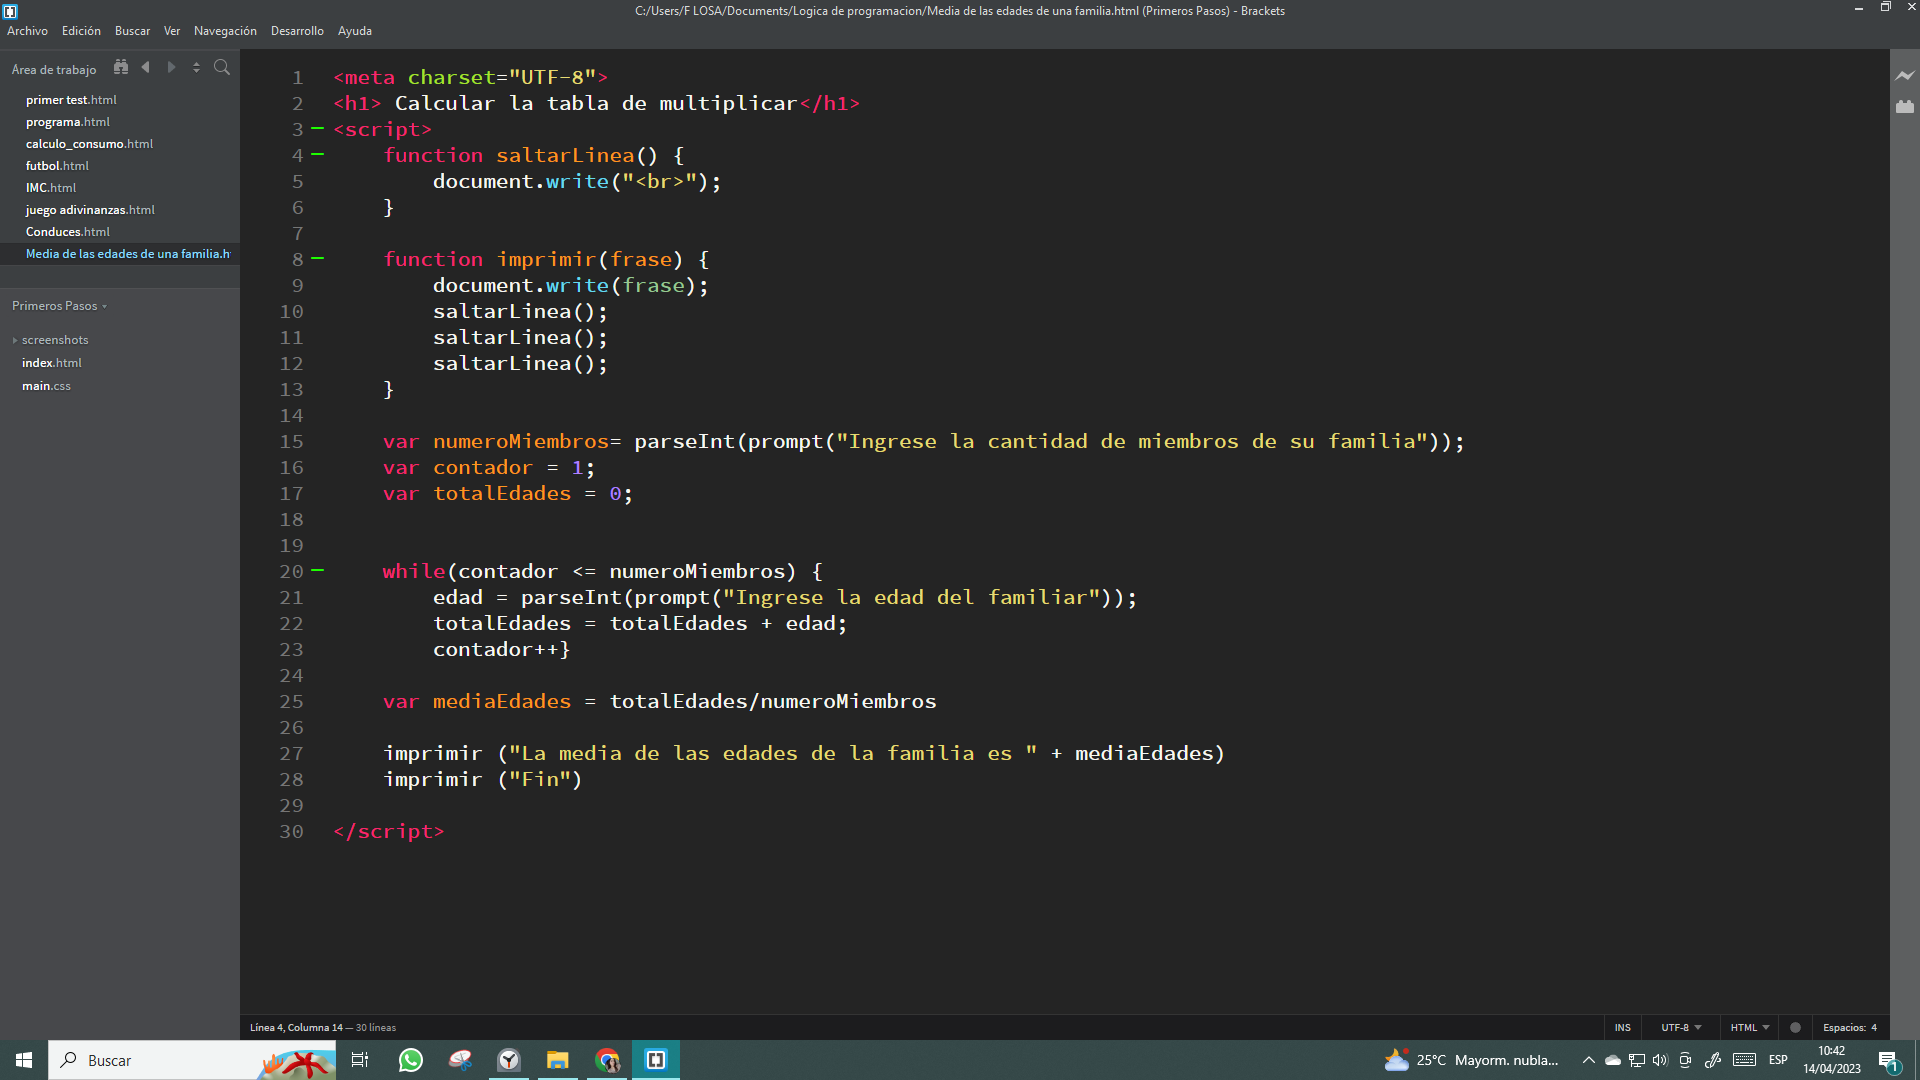Image resolution: width=1920 pixels, height=1080 pixels.
Task: Click cursor position Línea 4, Columna 14 status
Action: click(x=296, y=1028)
